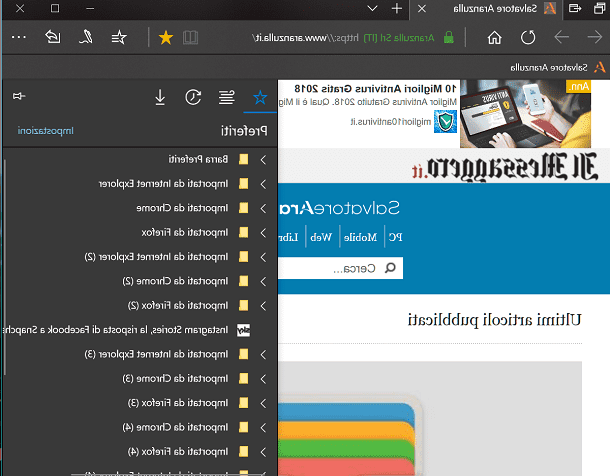
Task: Click Set these tabs aside icon
Action: point(575,8)
